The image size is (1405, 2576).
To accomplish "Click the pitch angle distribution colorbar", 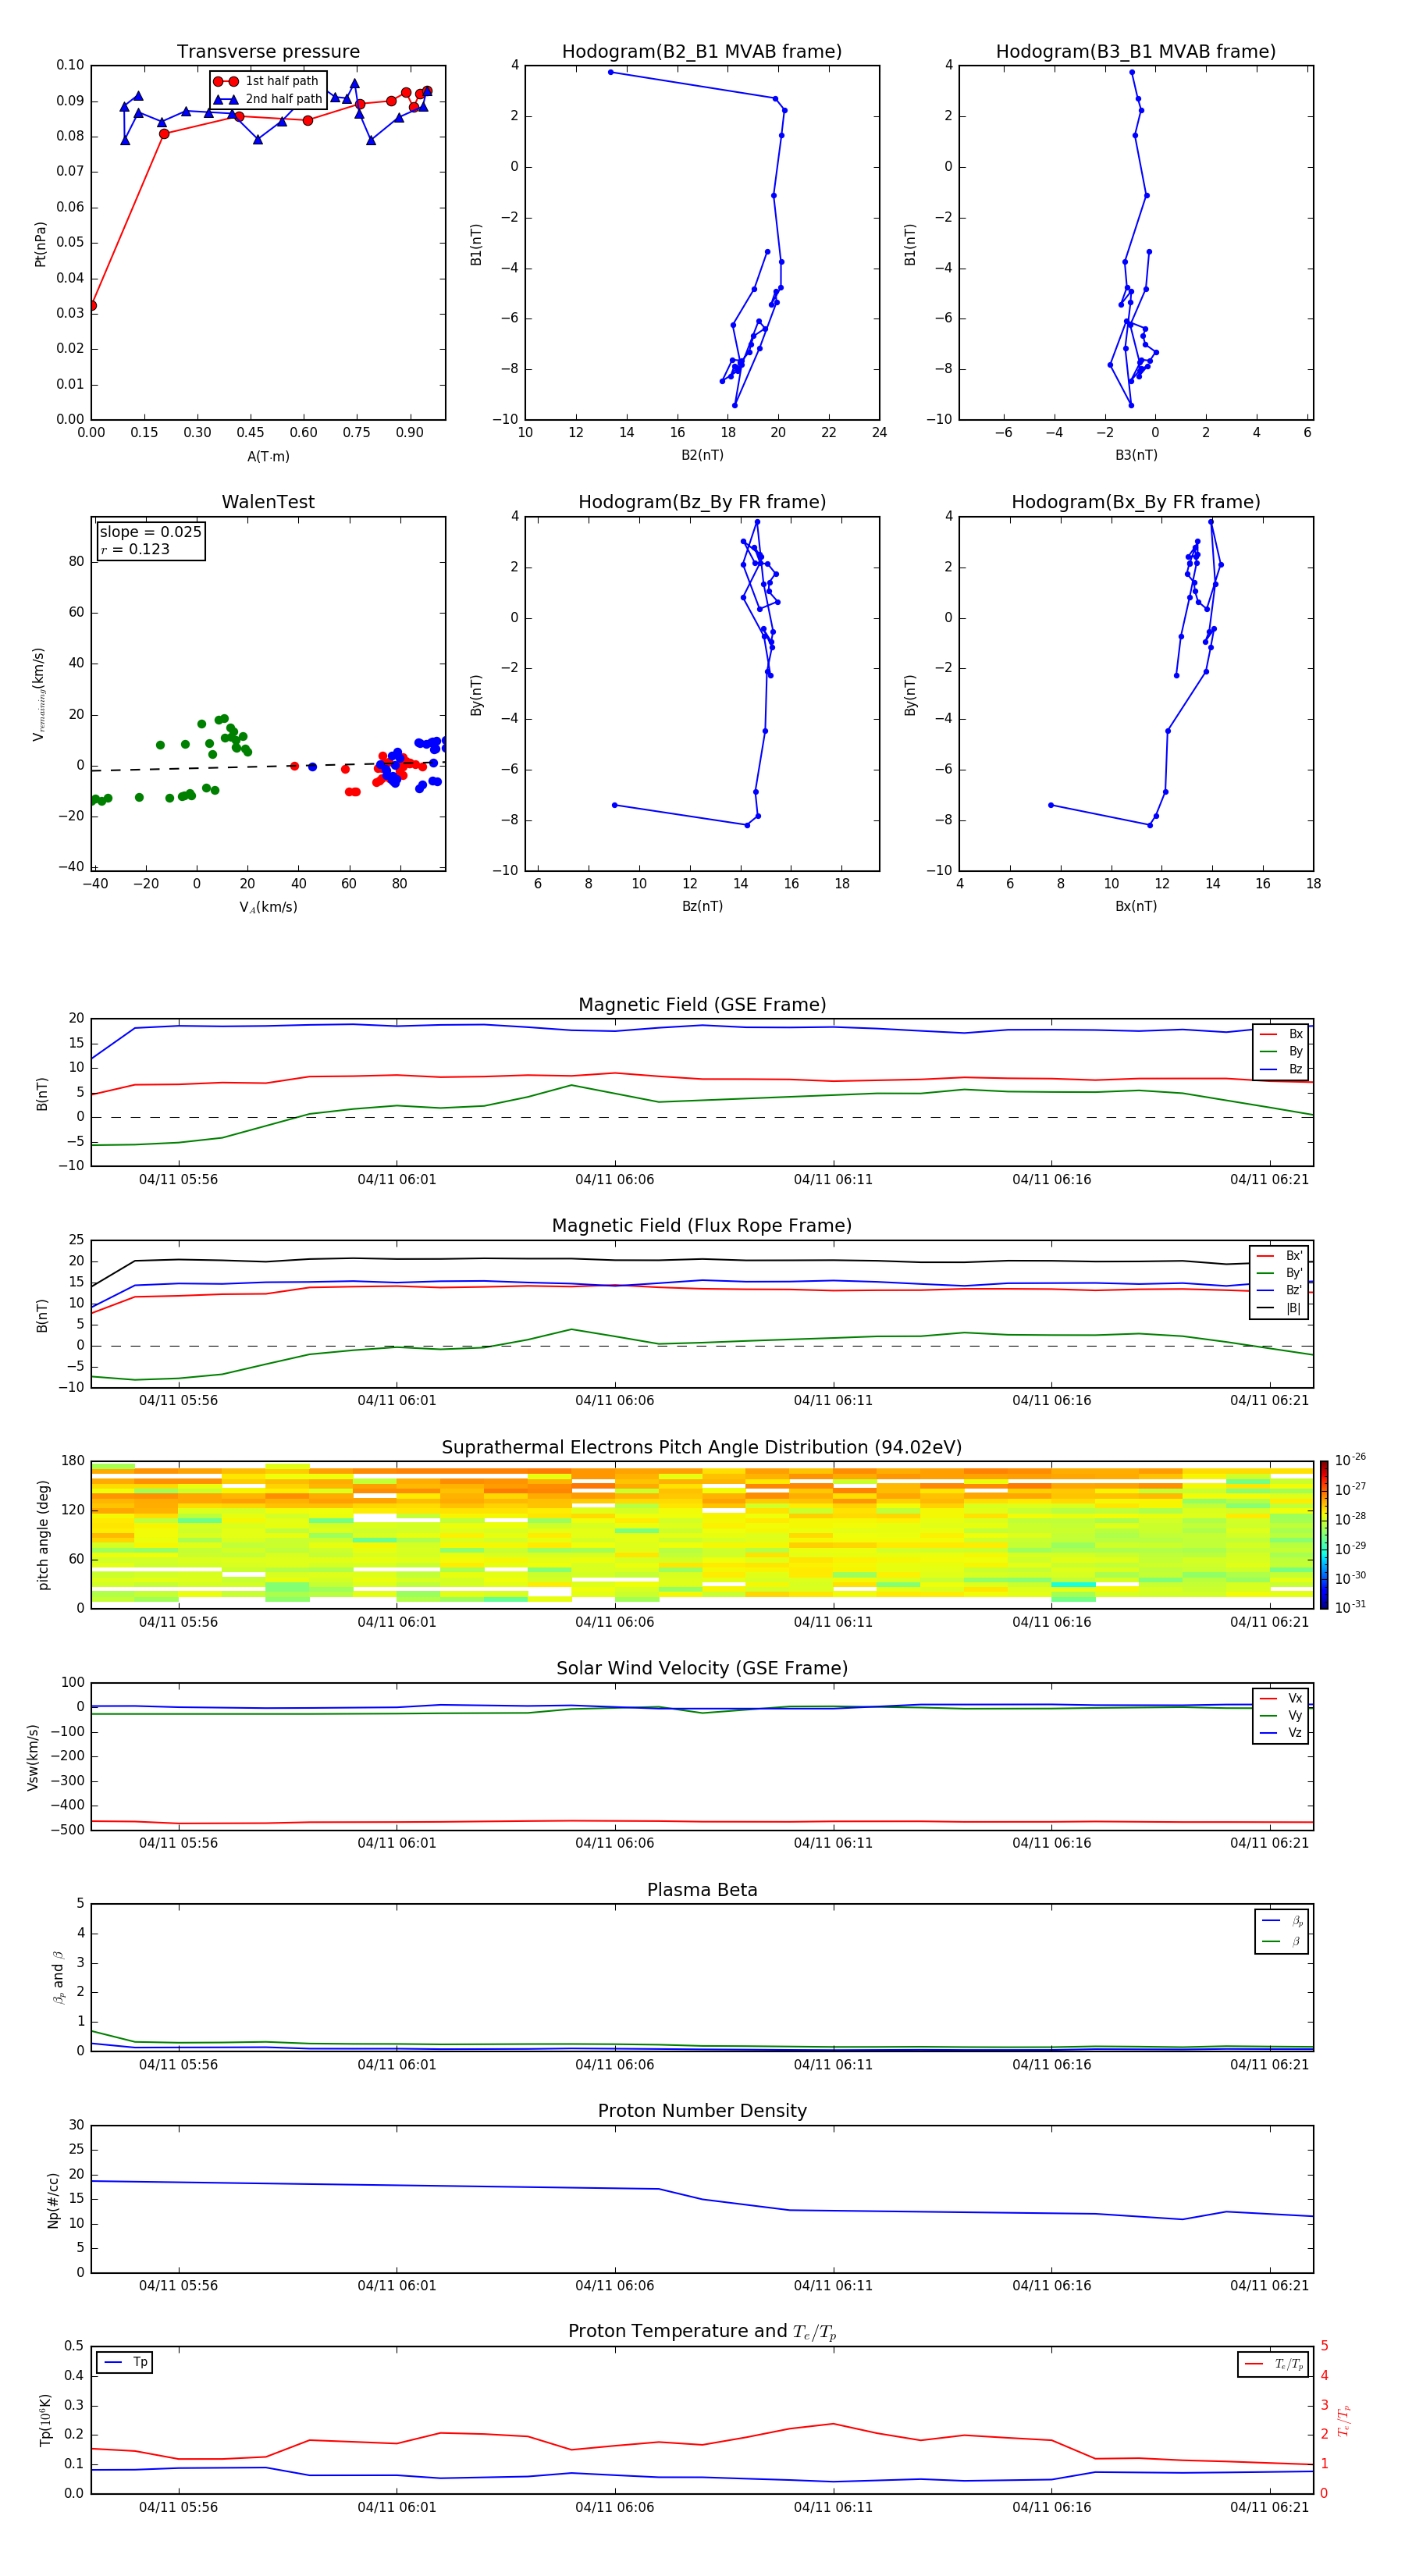I will tap(1324, 1535).
